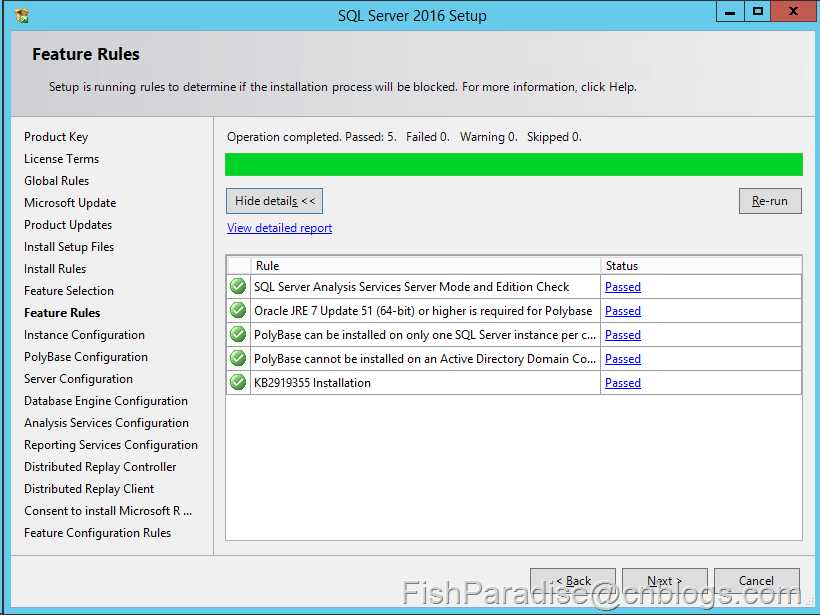Select Server Configuration step in sidebar
This screenshot has height=615, width=820.
pyautogui.click(x=78, y=379)
